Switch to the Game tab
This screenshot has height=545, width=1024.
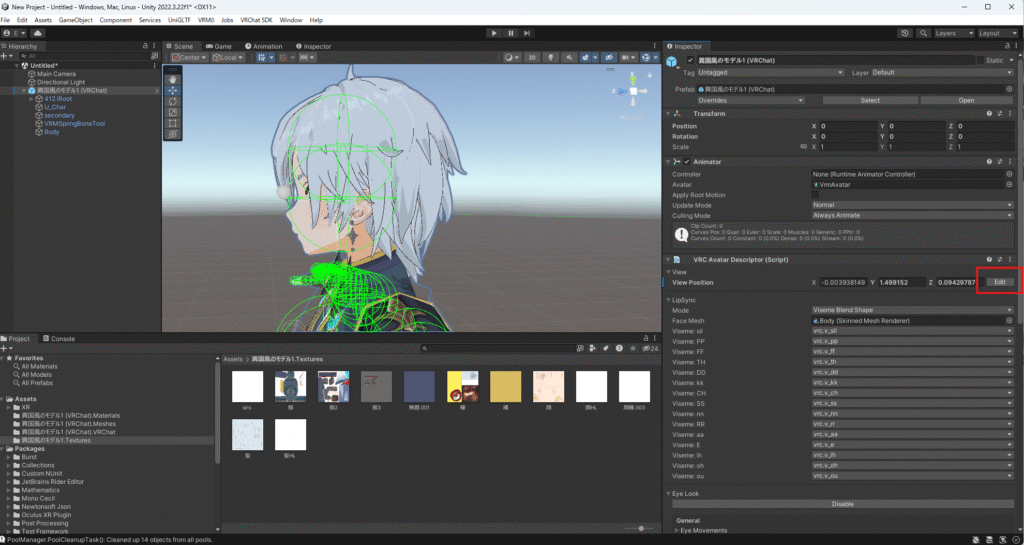pyautogui.click(x=219, y=46)
